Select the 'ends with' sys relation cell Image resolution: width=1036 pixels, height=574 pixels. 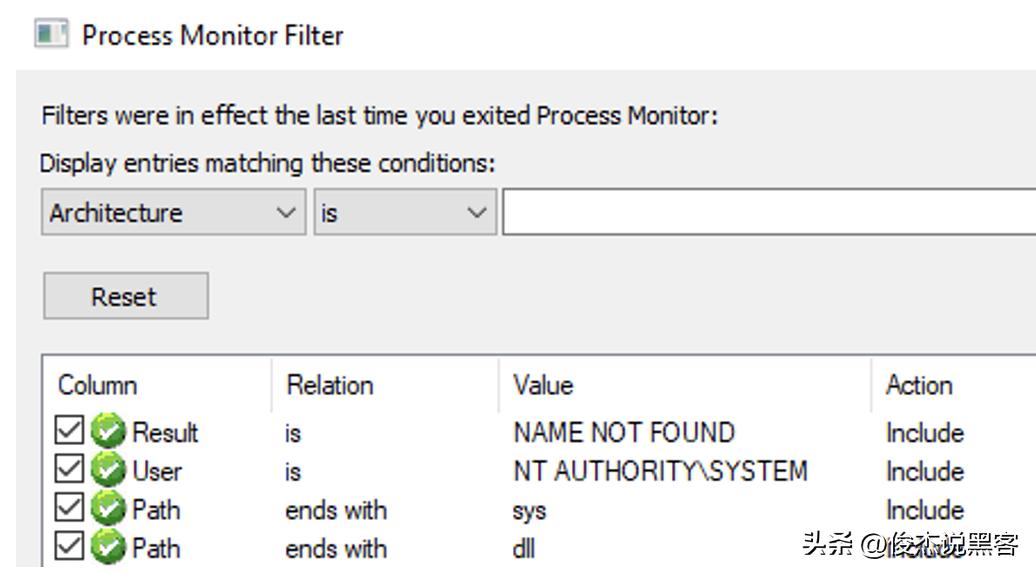pyautogui.click(x=336, y=509)
